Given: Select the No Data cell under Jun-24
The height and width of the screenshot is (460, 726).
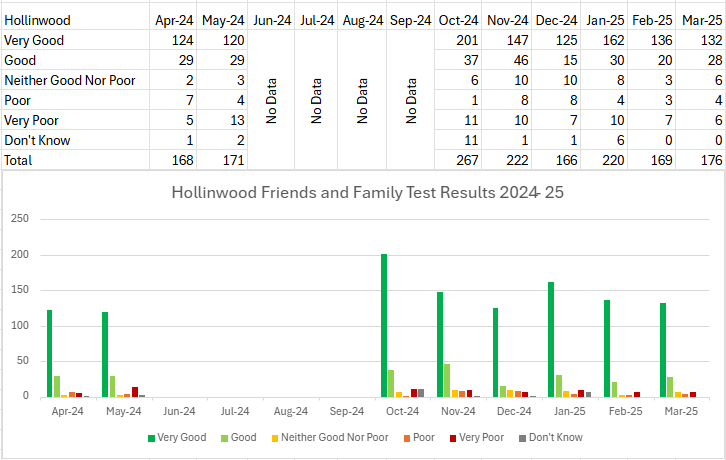Looking at the screenshot, I should (270, 100).
